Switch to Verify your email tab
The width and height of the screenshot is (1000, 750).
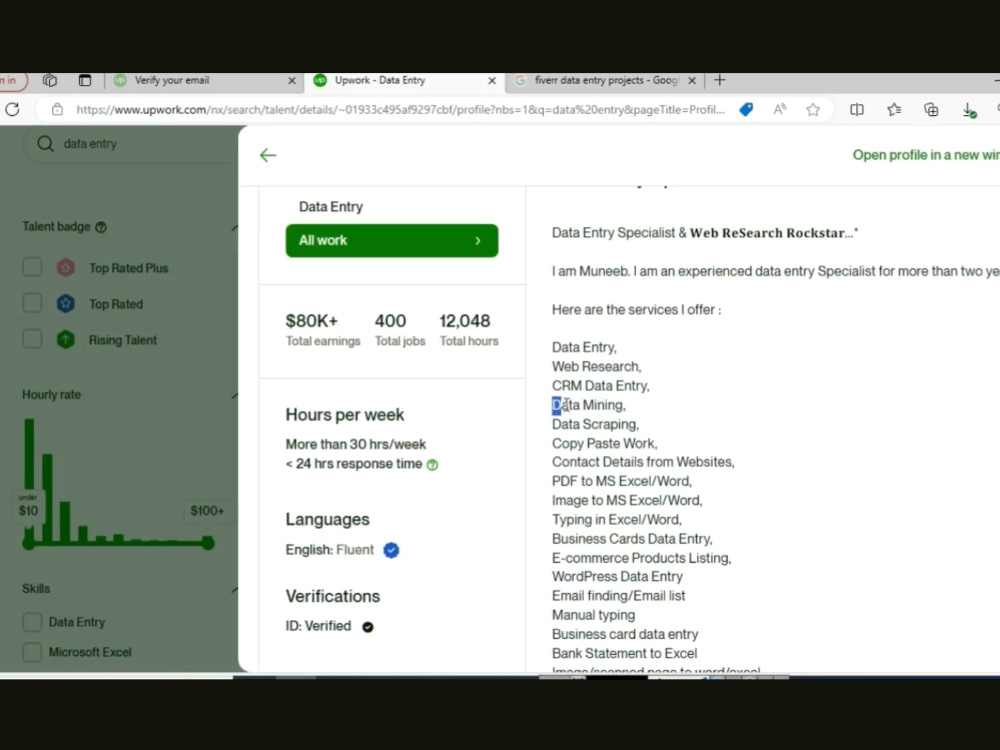[x=204, y=80]
